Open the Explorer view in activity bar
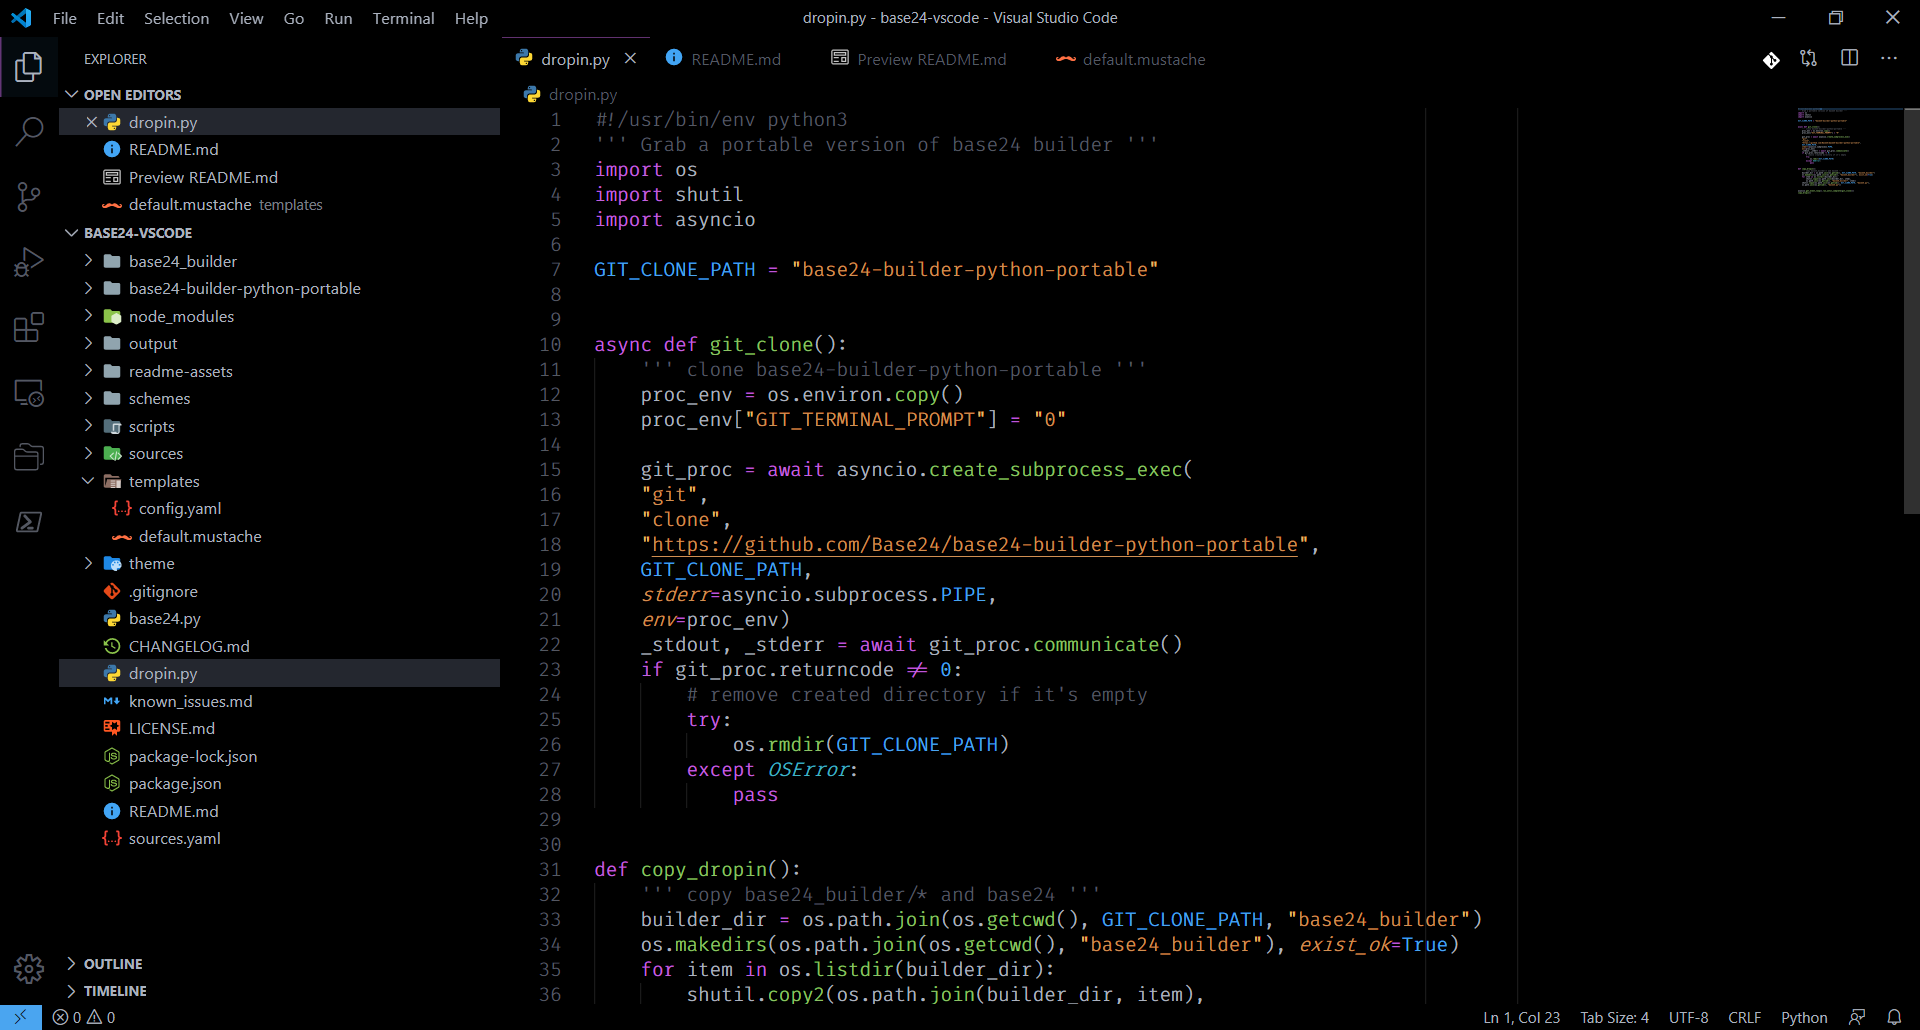 pyautogui.click(x=29, y=67)
